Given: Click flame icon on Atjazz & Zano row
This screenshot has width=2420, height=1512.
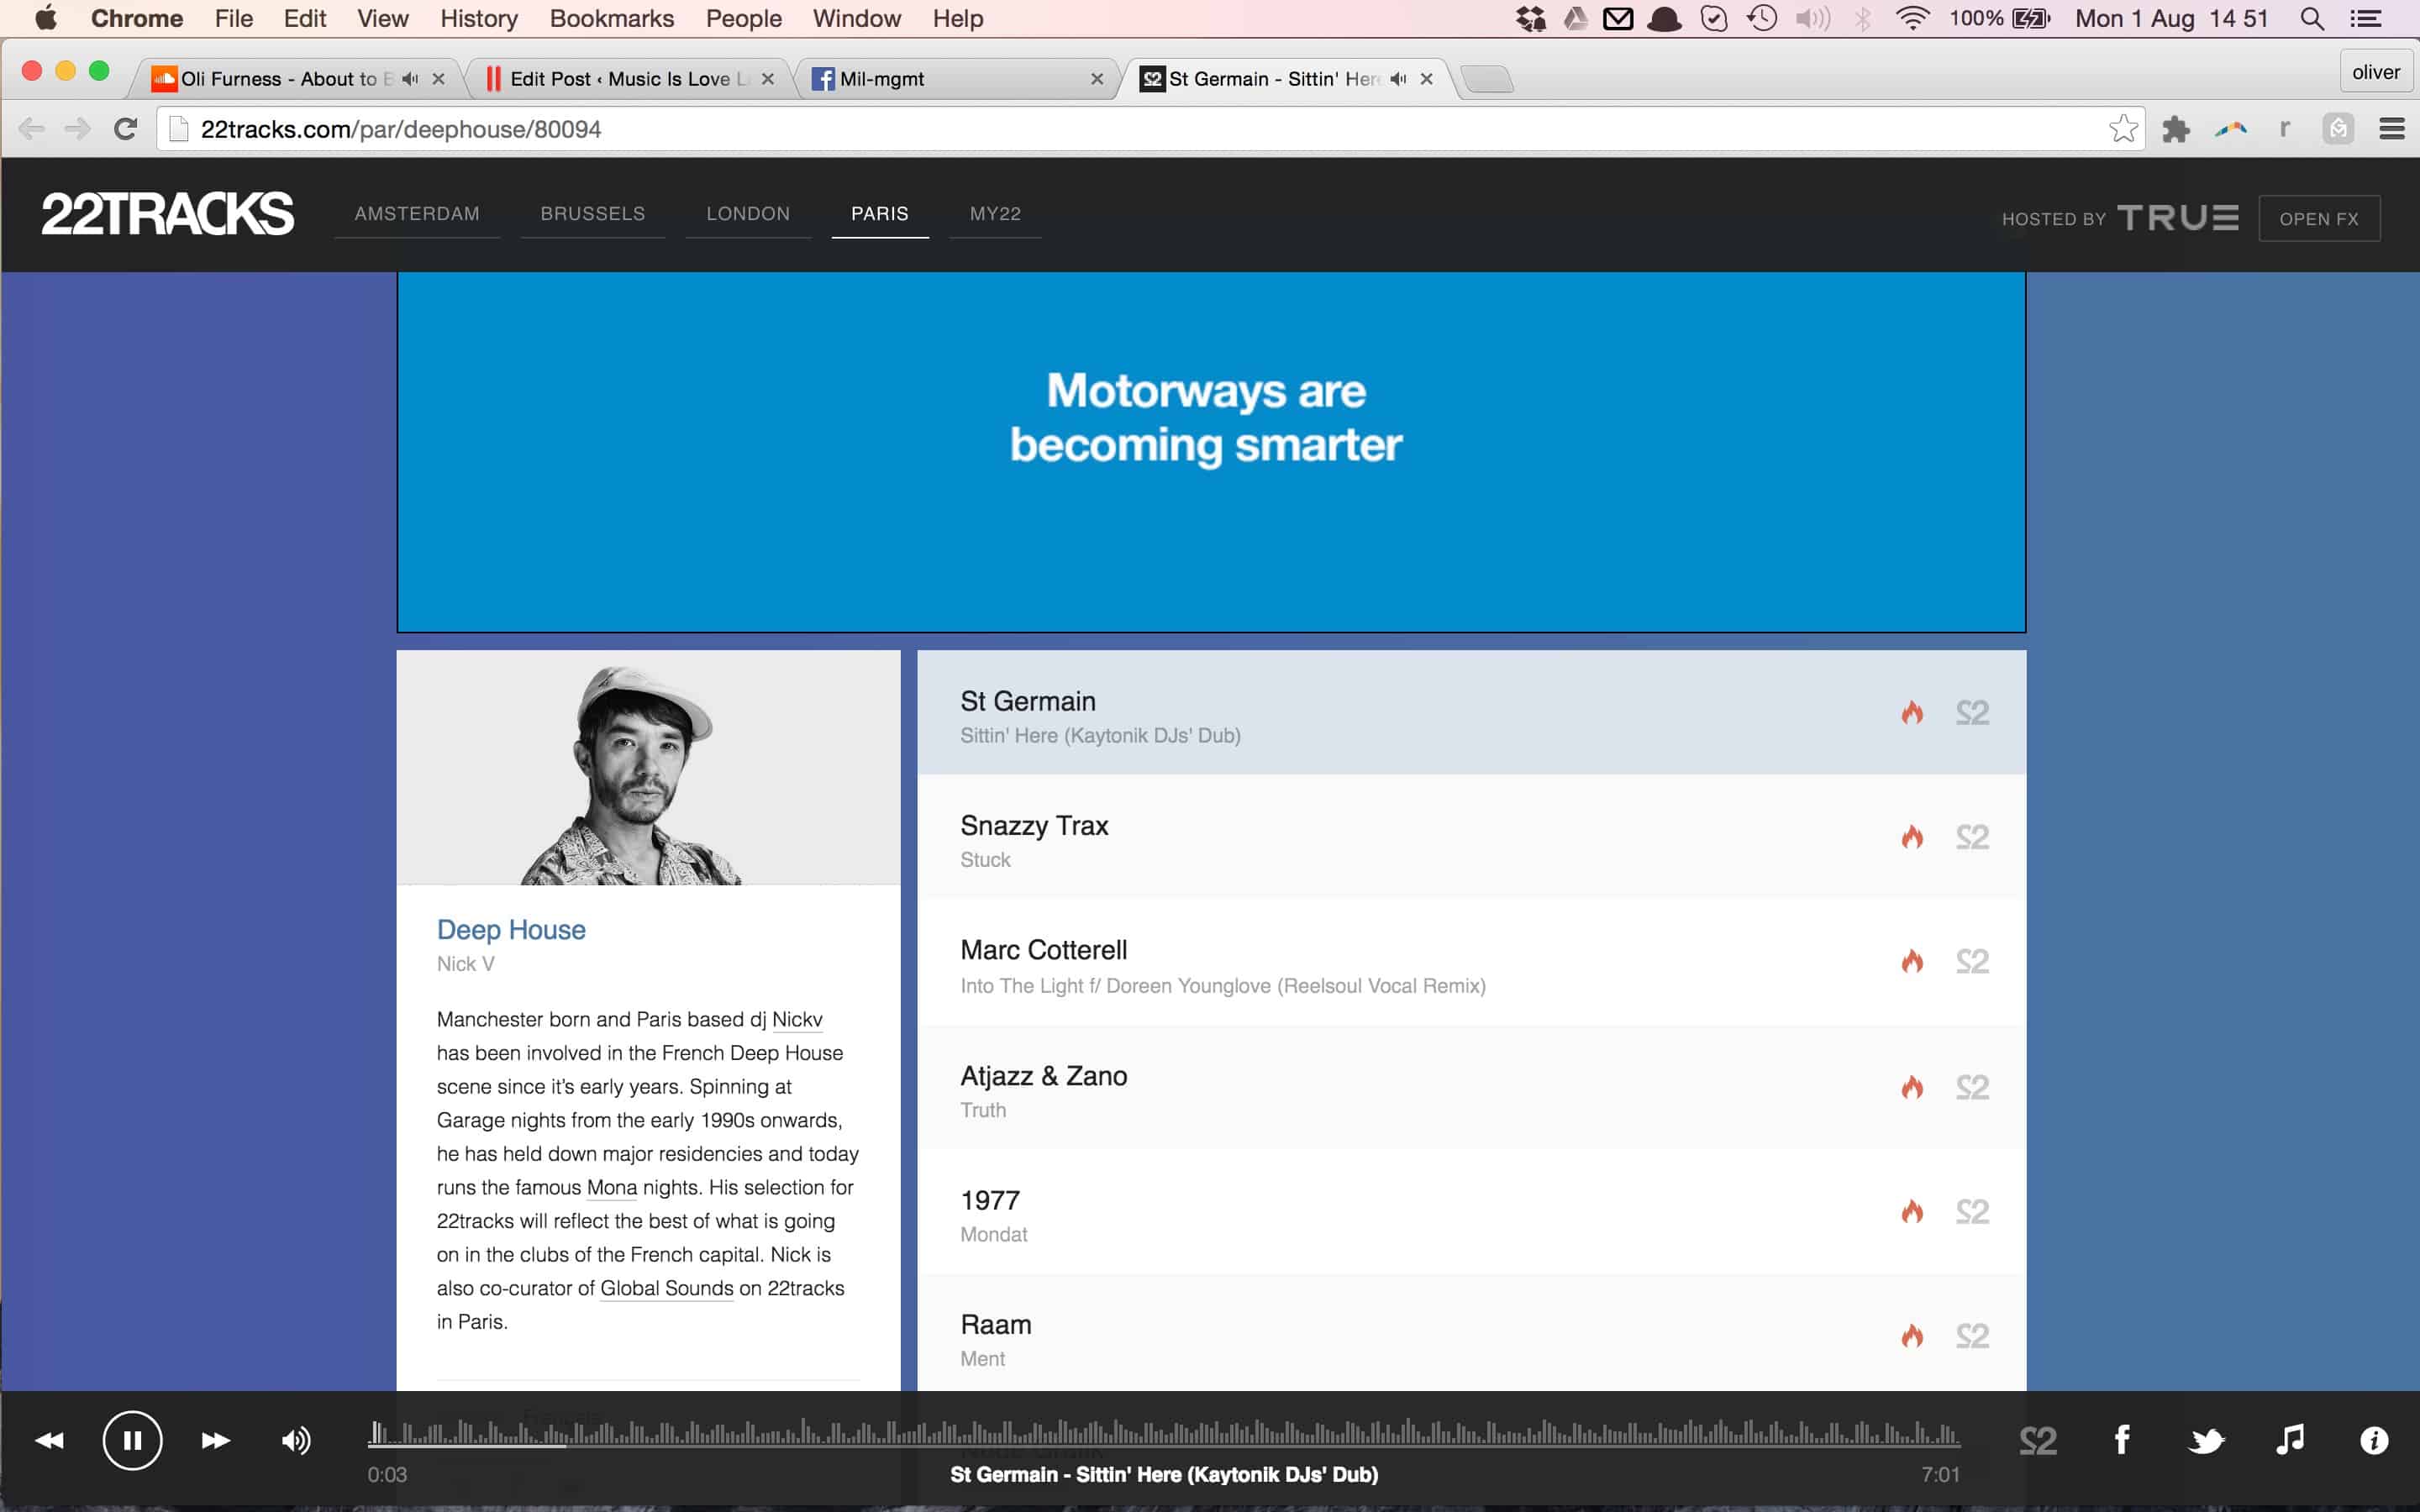Looking at the screenshot, I should [x=1912, y=1087].
